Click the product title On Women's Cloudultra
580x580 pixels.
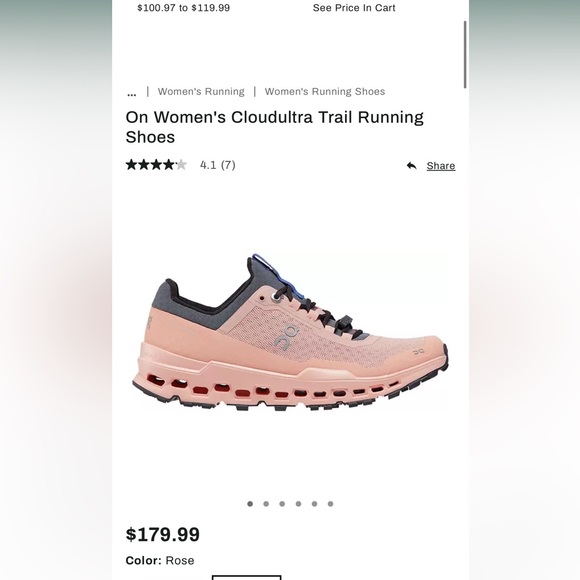pyautogui.click(x=274, y=127)
